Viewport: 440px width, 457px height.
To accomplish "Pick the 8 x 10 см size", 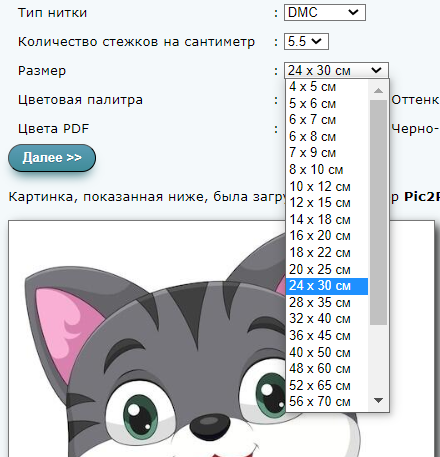I will point(327,169).
